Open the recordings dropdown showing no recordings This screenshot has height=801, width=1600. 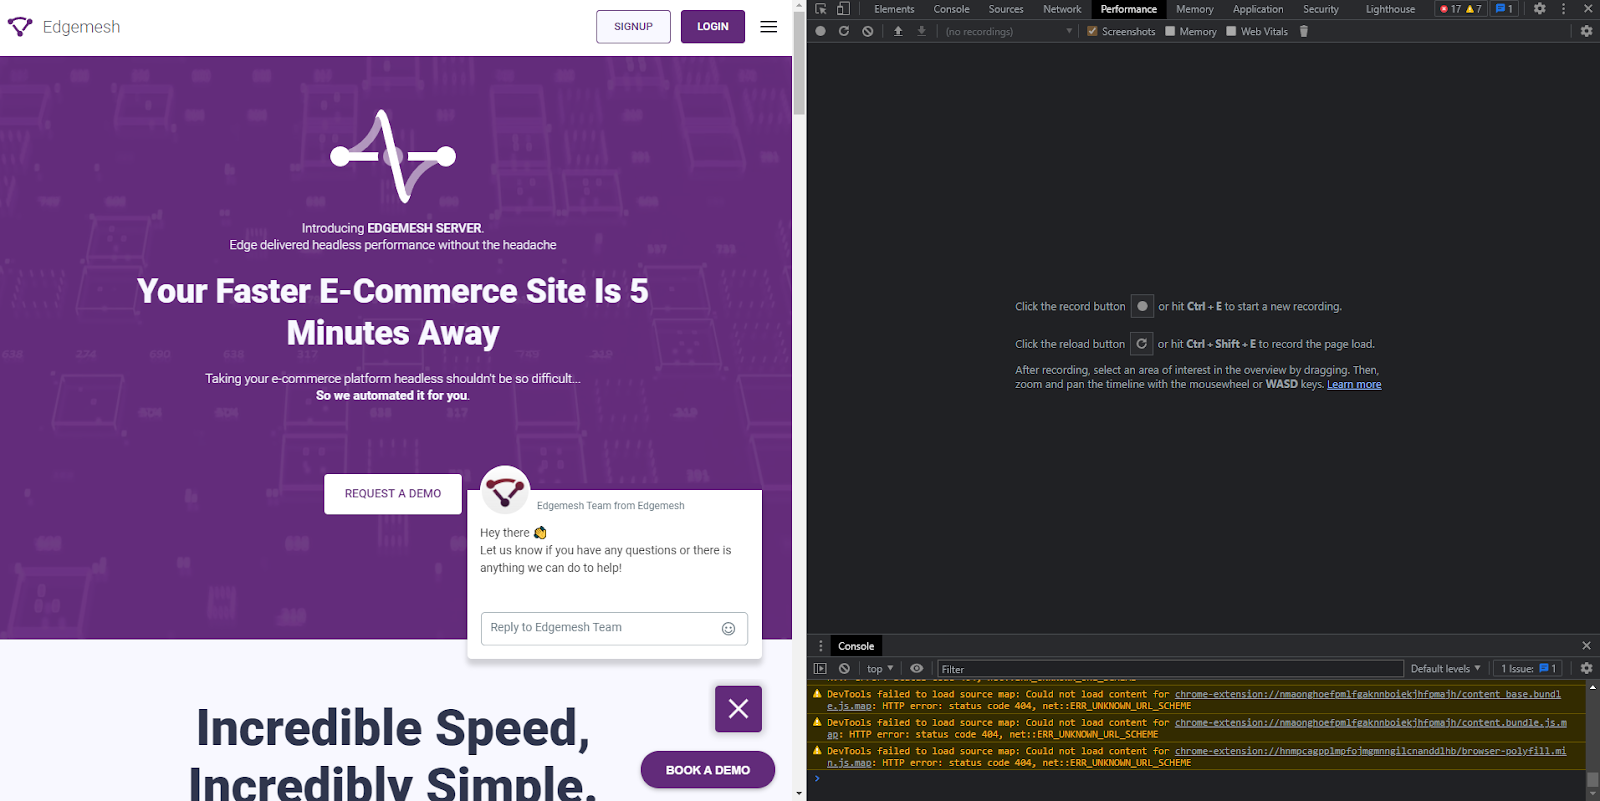[x=1009, y=31]
